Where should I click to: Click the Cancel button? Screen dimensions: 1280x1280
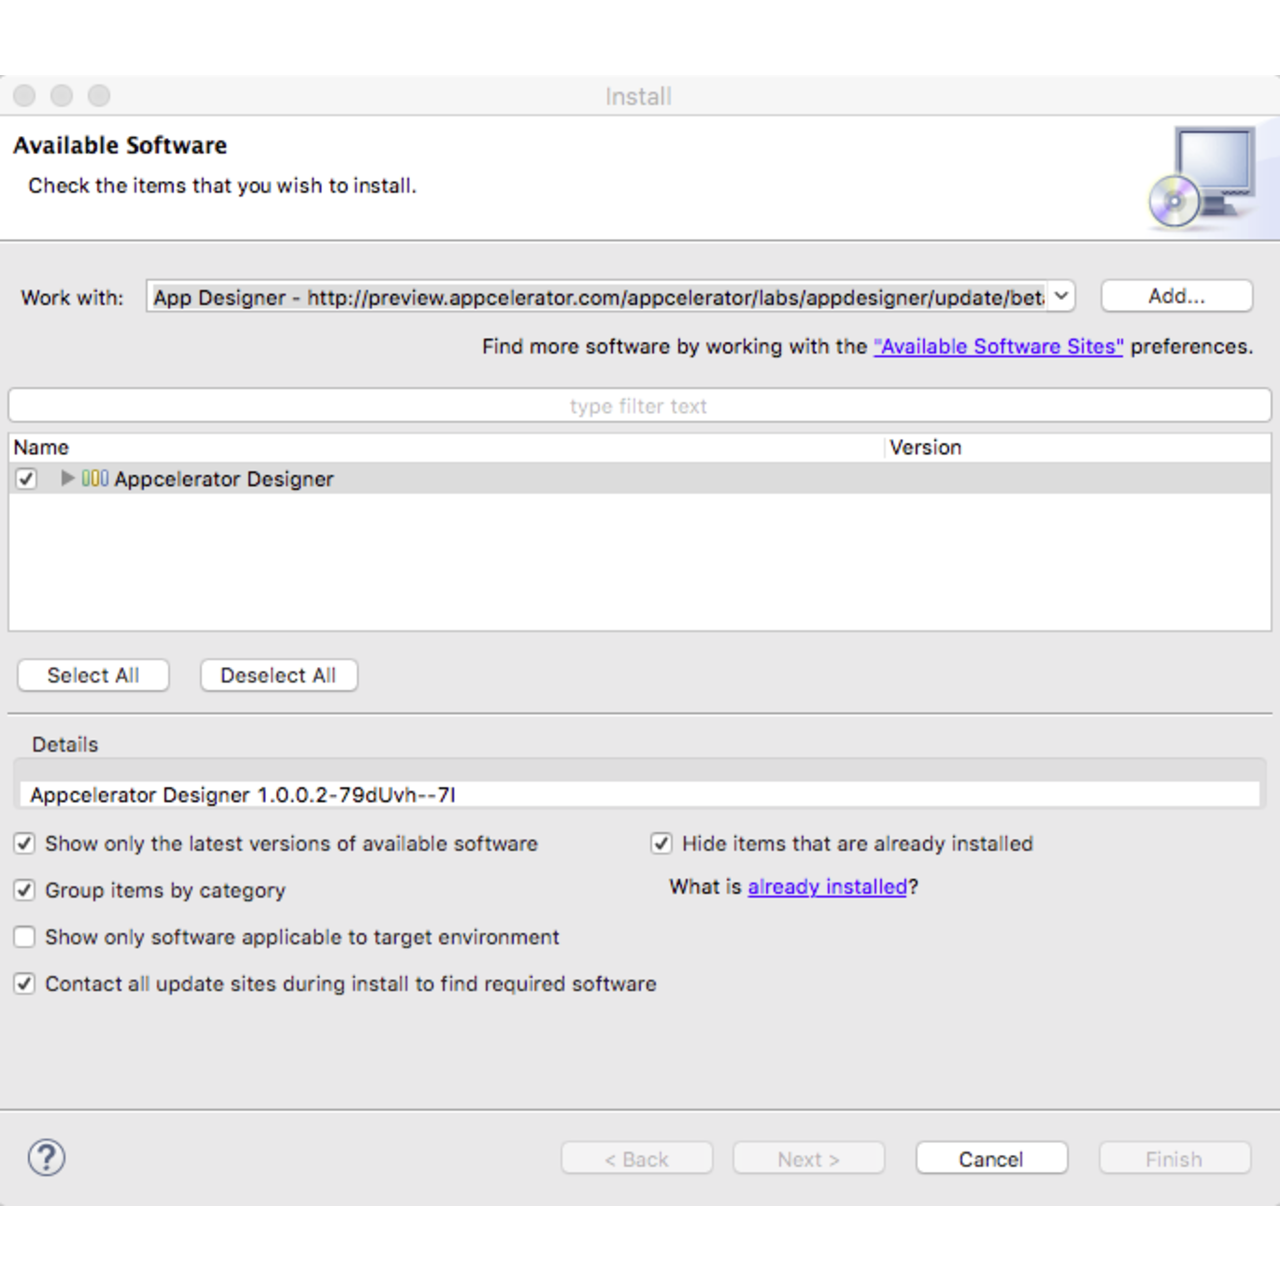[x=991, y=1158]
